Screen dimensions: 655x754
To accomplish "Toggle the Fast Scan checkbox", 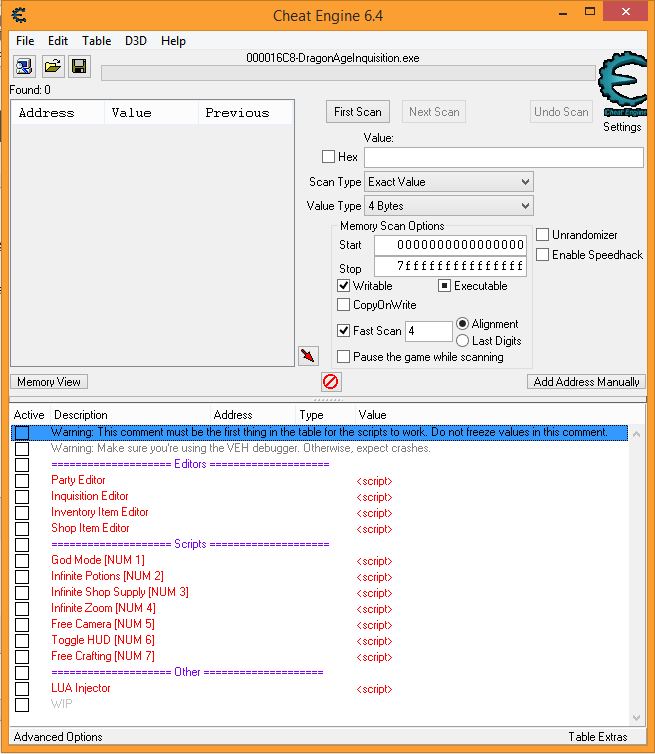I will click(x=343, y=331).
